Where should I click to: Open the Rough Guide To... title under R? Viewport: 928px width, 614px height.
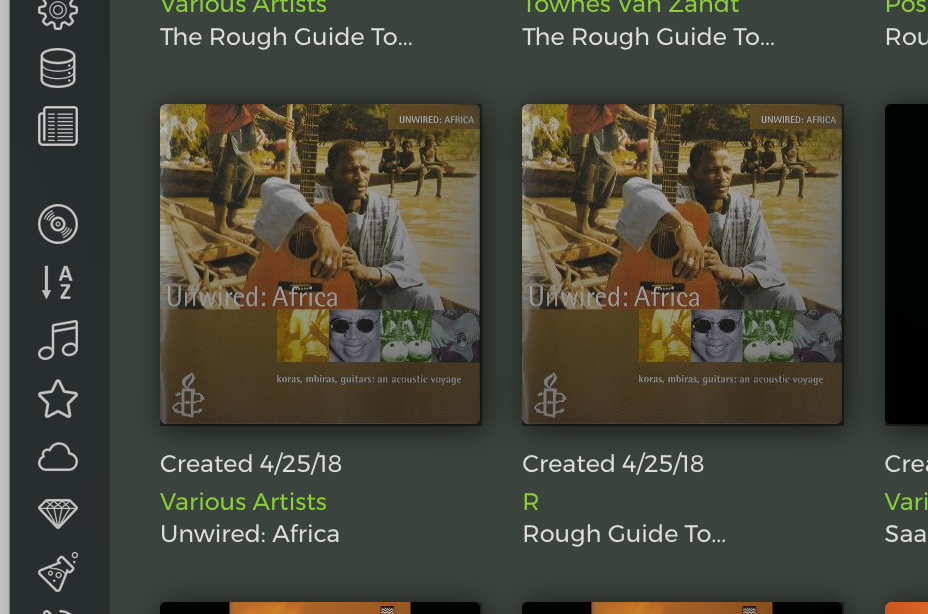coord(624,533)
